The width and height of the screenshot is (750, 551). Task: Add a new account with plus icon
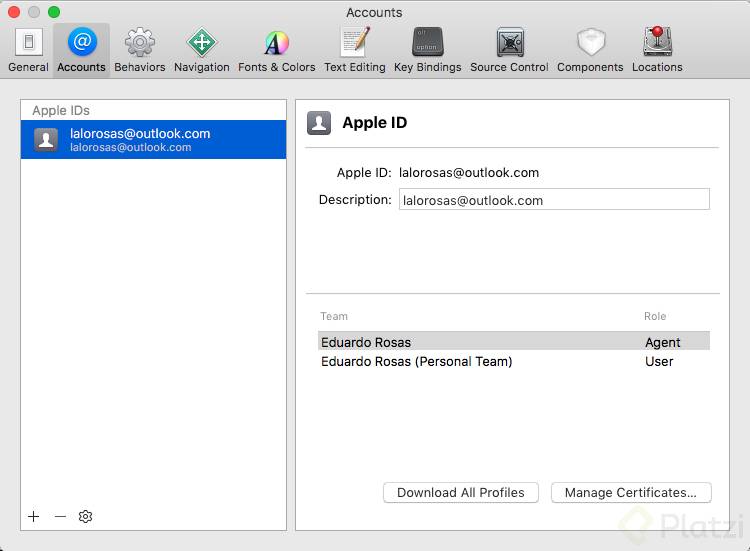click(x=33, y=517)
